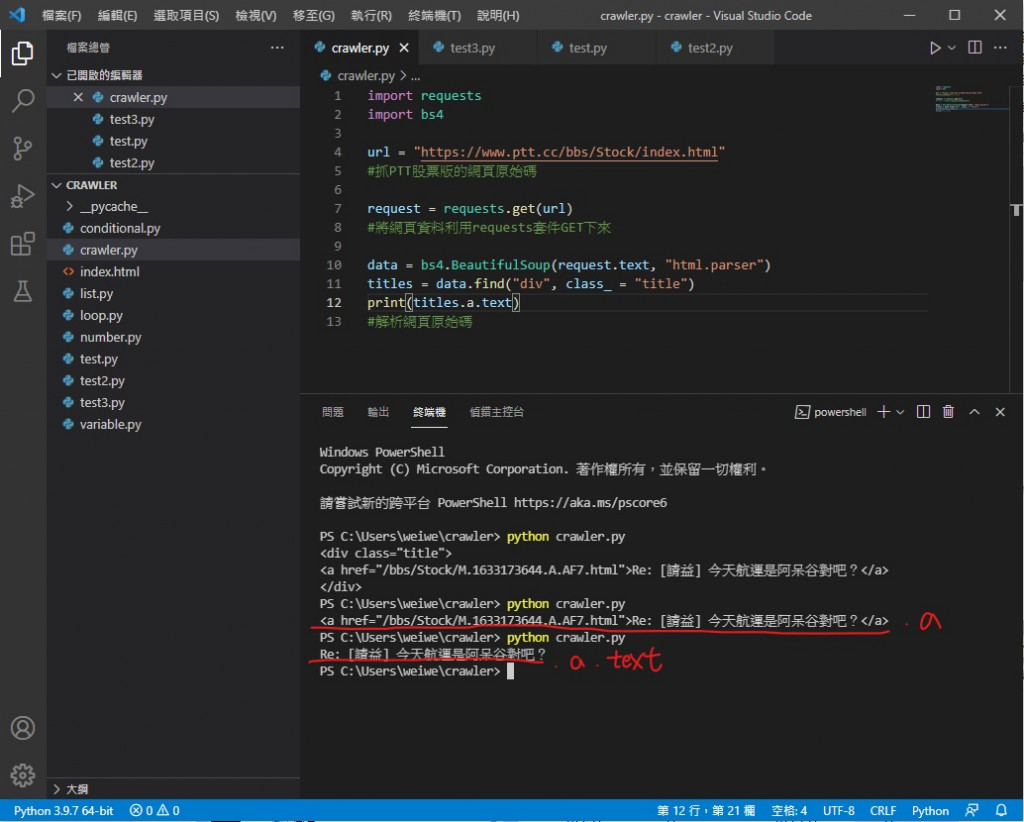Open the Run menu 執行(R)

(371, 15)
